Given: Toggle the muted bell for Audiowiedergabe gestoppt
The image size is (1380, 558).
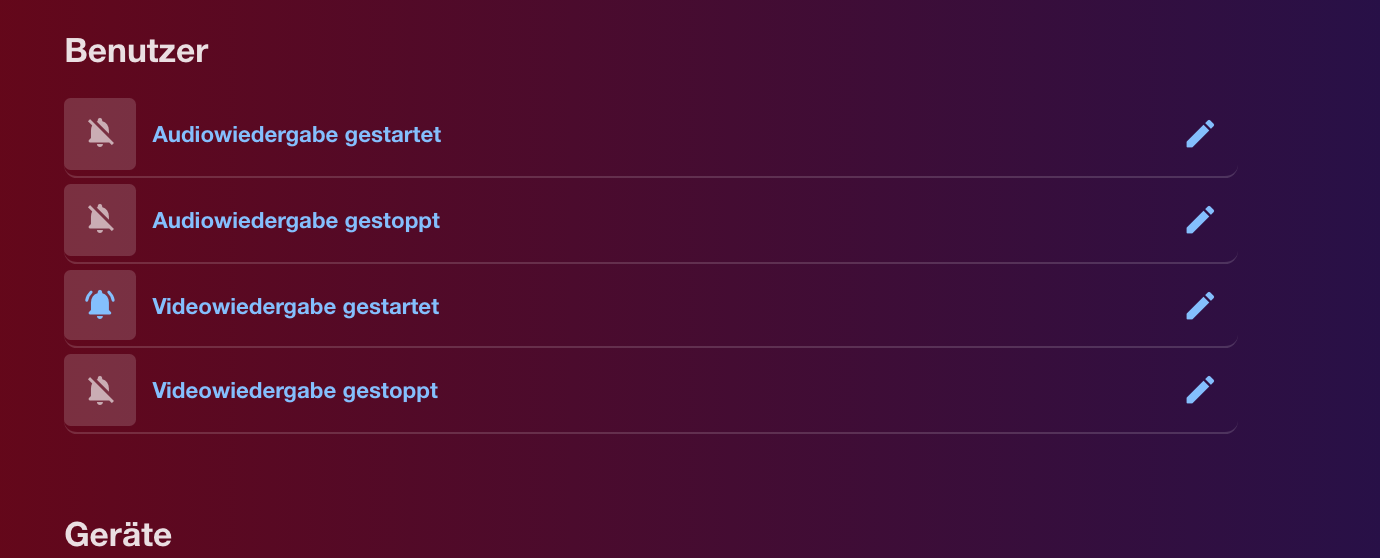Looking at the screenshot, I should [100, 220].
